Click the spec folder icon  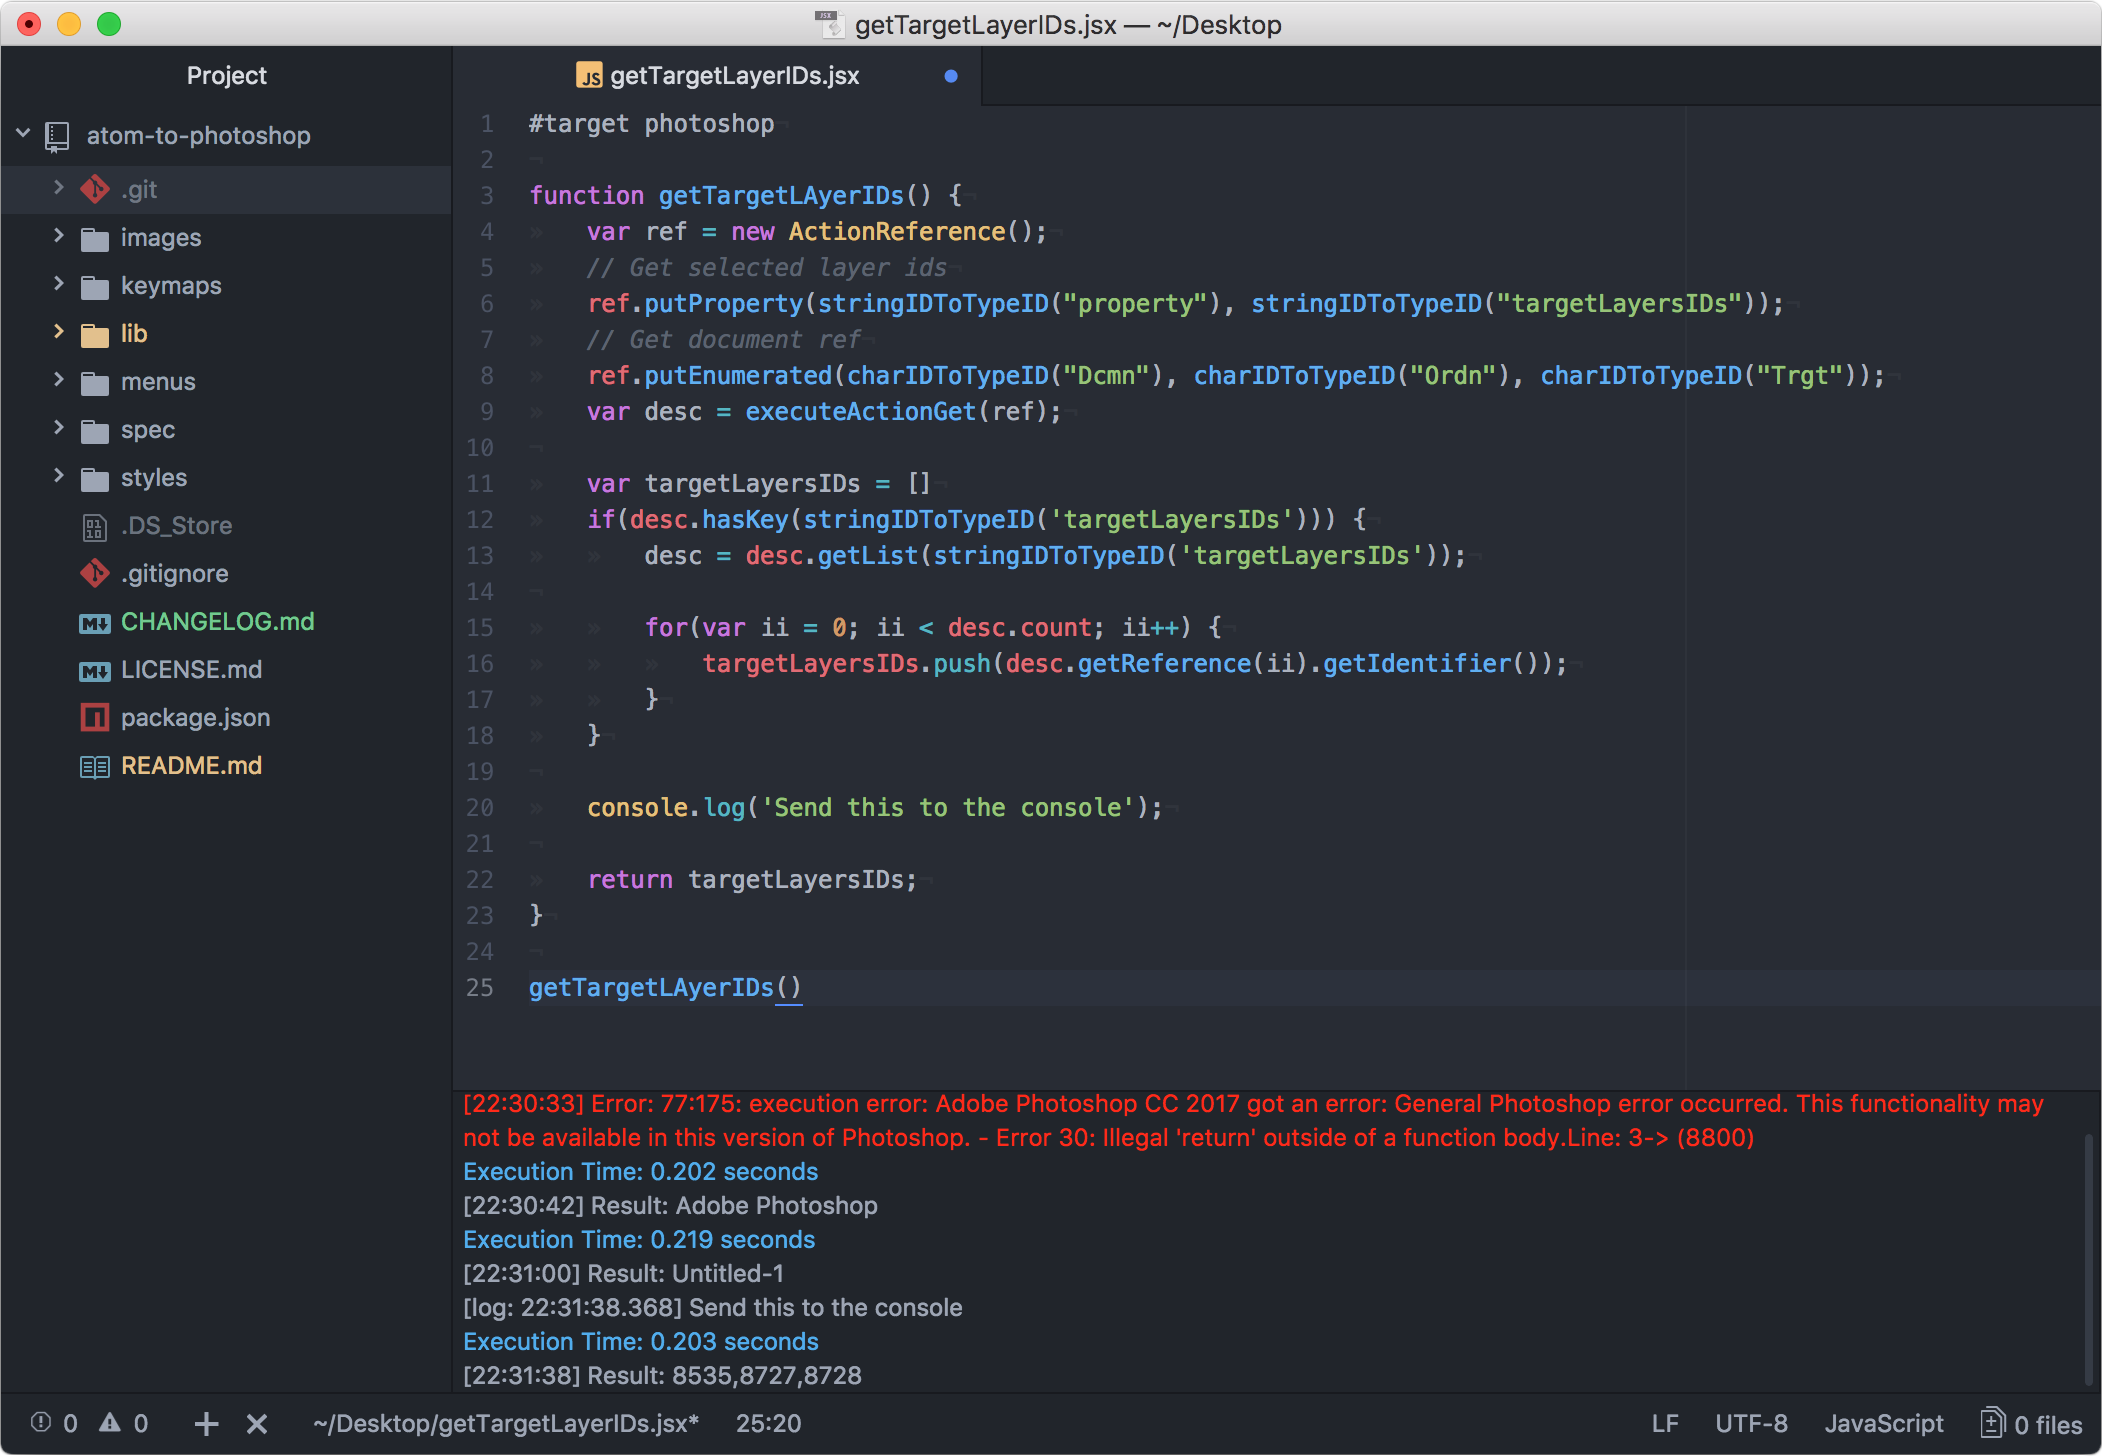[x=95, y=431]
